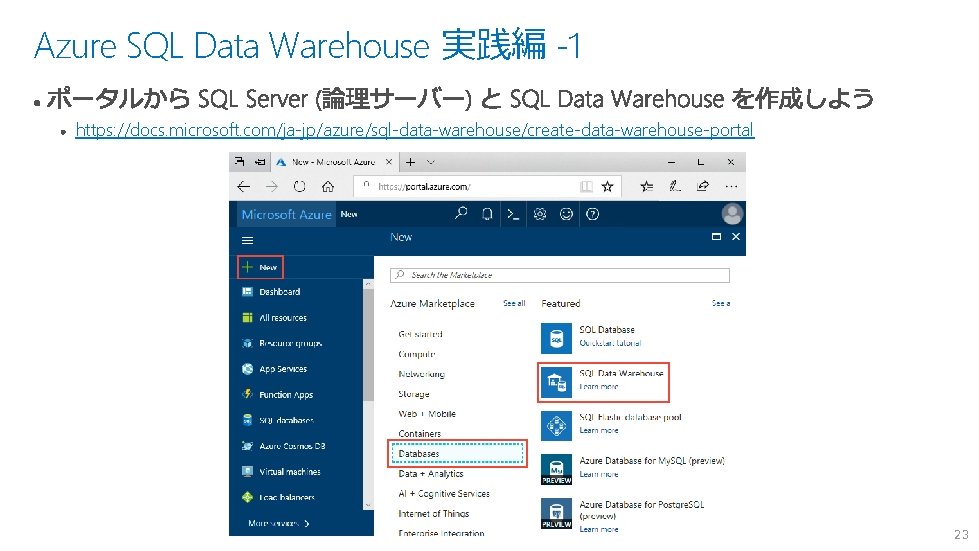Open Learn more under SQL Data Warehouse
979x551 pixels.
pyautogui.click(x=599, y=387)
